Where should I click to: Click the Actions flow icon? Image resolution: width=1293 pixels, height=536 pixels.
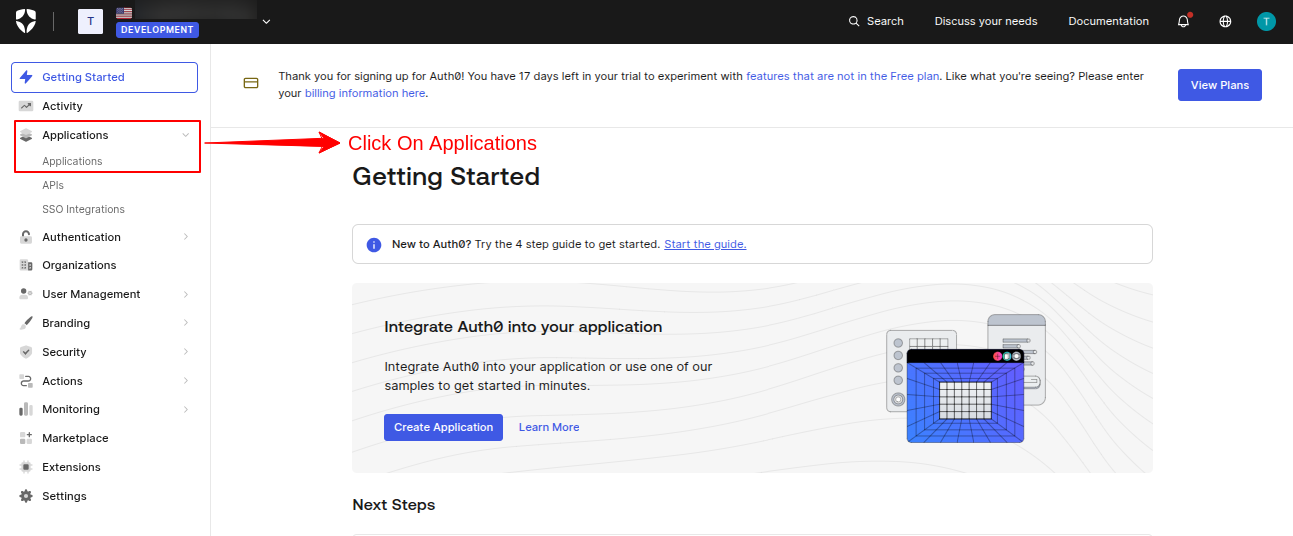[x=26, y=381]
